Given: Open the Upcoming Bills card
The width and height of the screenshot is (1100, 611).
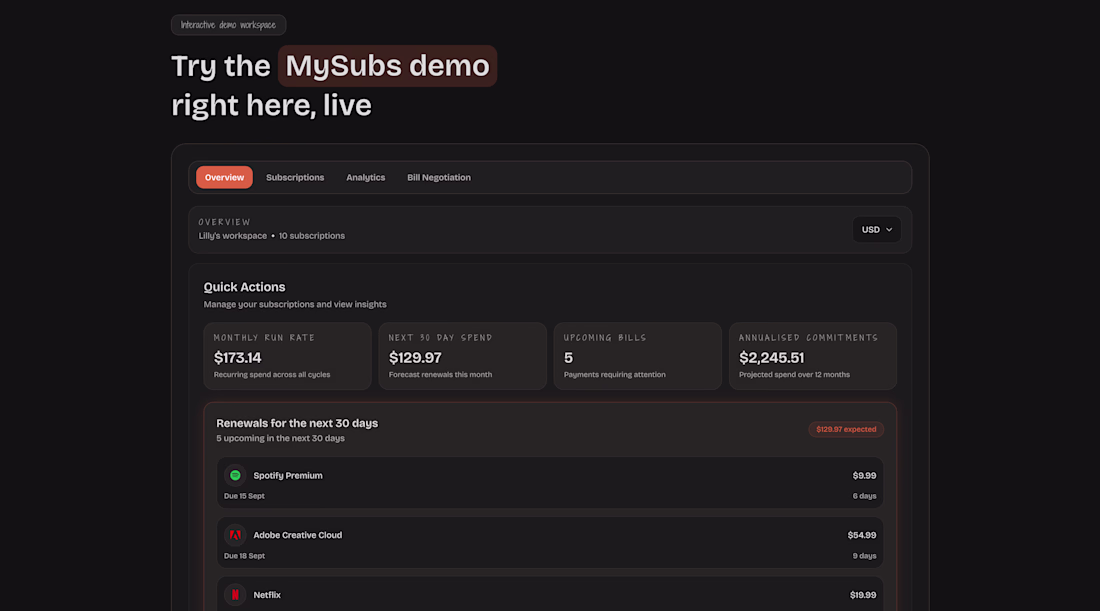Looking at the screenshot, I should (x=638, y=356).
